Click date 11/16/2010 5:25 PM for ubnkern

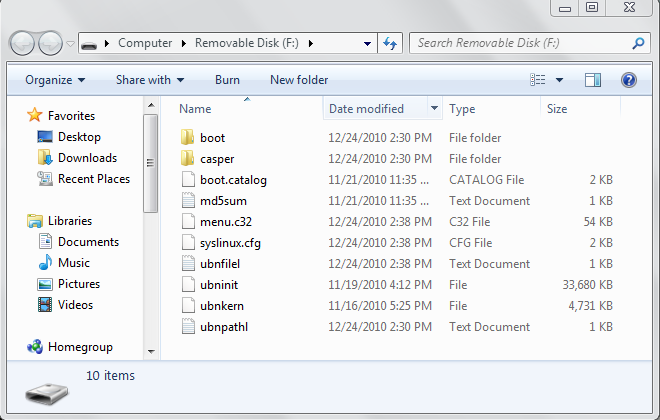[x=380, y=306]
